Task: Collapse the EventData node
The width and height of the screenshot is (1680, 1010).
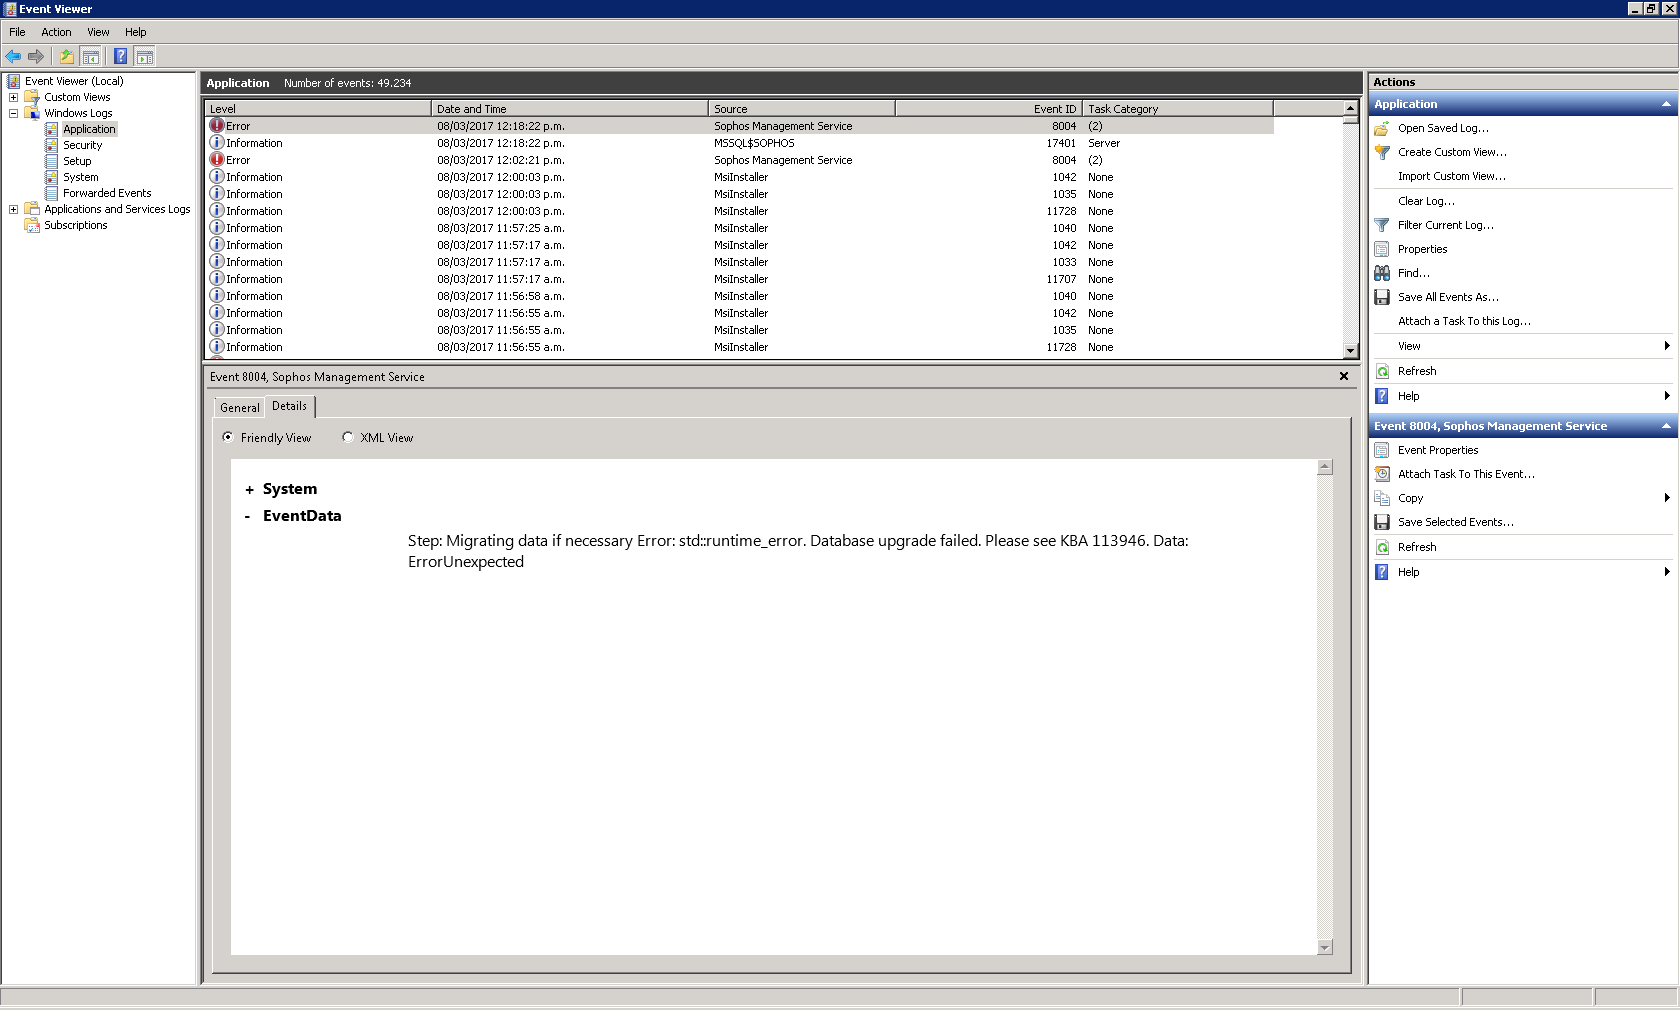Action: click(248, 517)
